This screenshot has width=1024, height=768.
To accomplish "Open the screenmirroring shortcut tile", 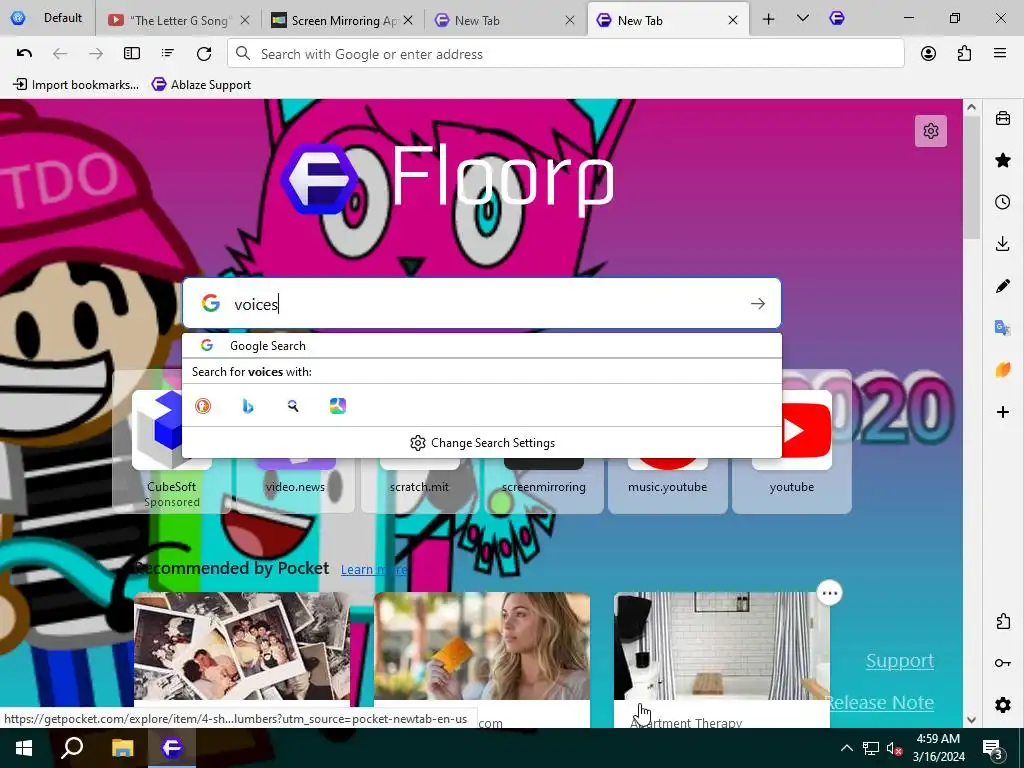I will click(x=543, y=487).
